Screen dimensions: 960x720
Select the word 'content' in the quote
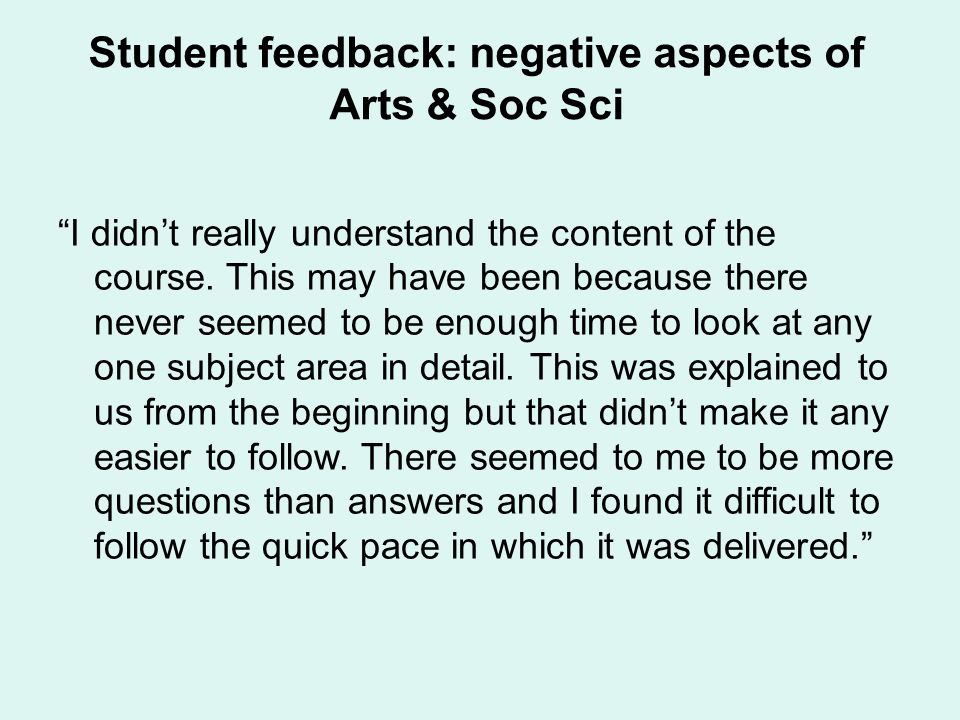point(611,234)
